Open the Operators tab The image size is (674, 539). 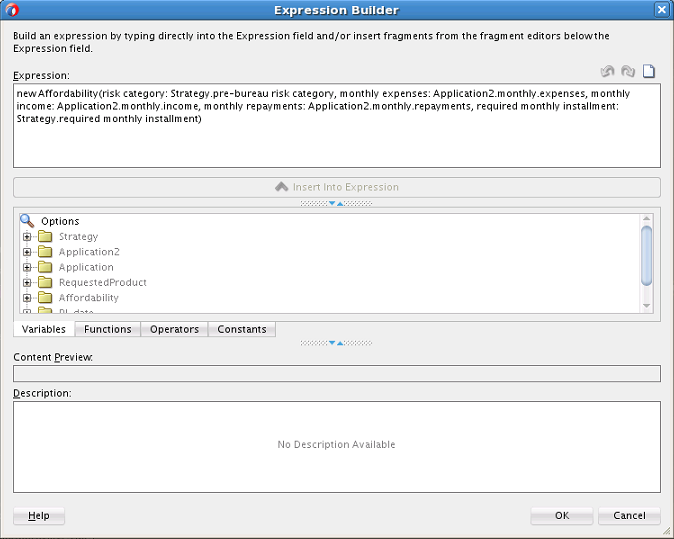point(174,329)
